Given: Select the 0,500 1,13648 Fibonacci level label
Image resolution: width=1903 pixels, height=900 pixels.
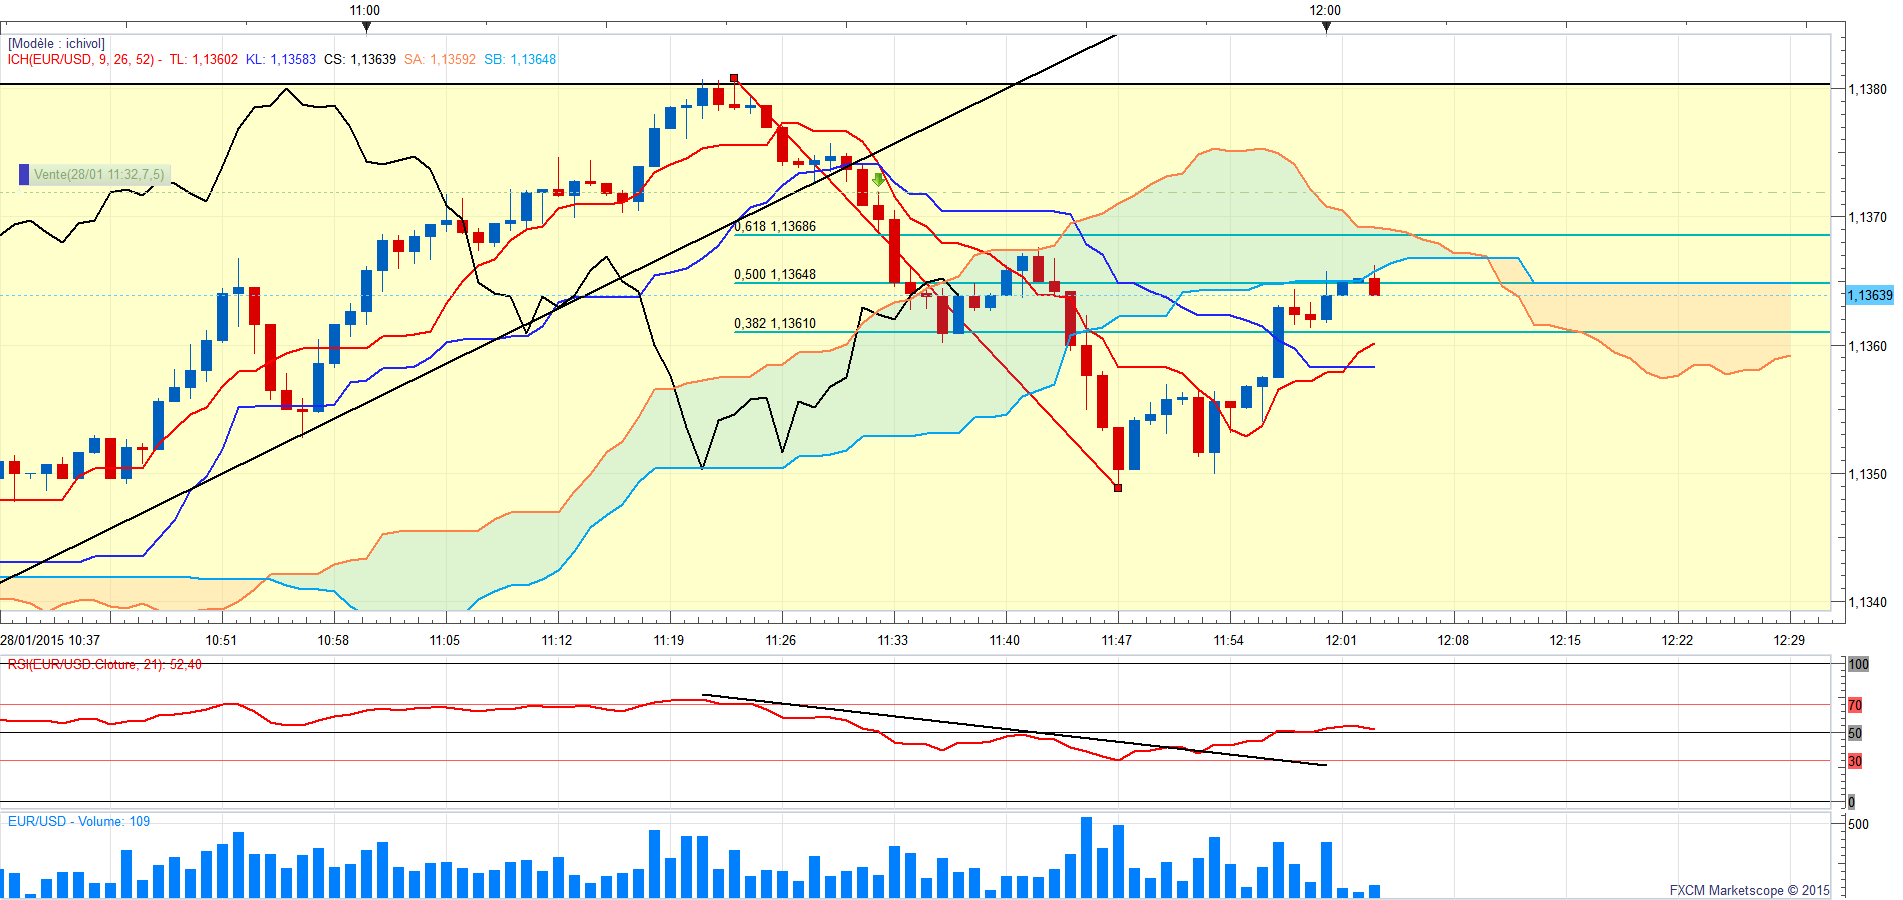Looking at the screenshot, I should click(775, 275).
